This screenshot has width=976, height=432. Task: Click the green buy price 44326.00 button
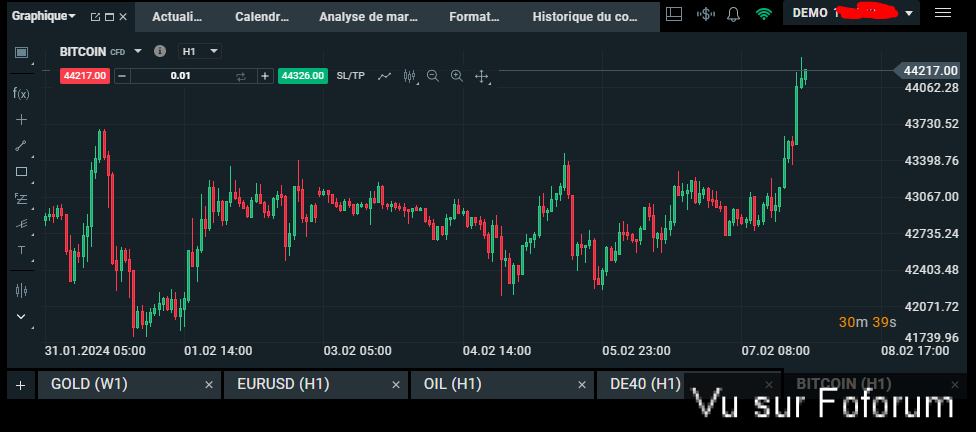click(302, 76)
